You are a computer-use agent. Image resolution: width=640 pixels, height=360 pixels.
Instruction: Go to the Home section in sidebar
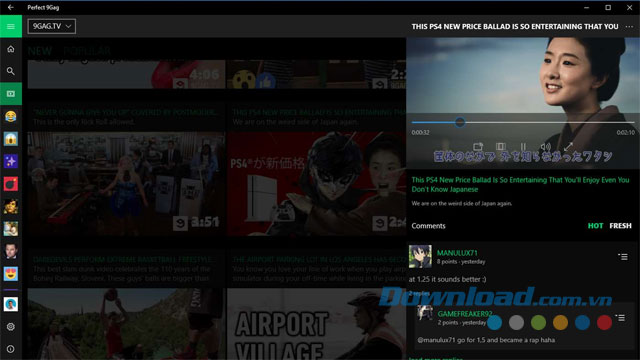[11, 49]
